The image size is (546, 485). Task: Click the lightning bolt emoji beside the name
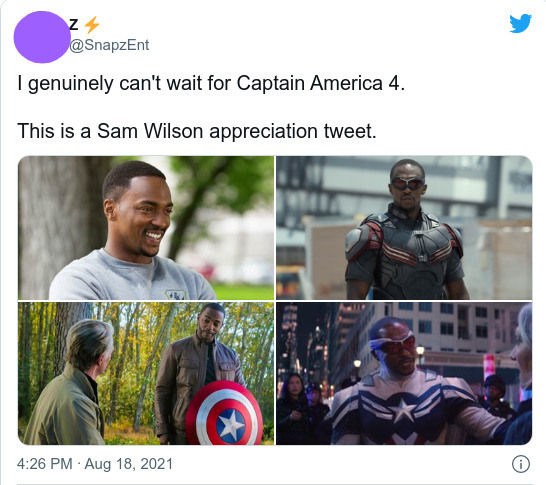pos(92,25)
